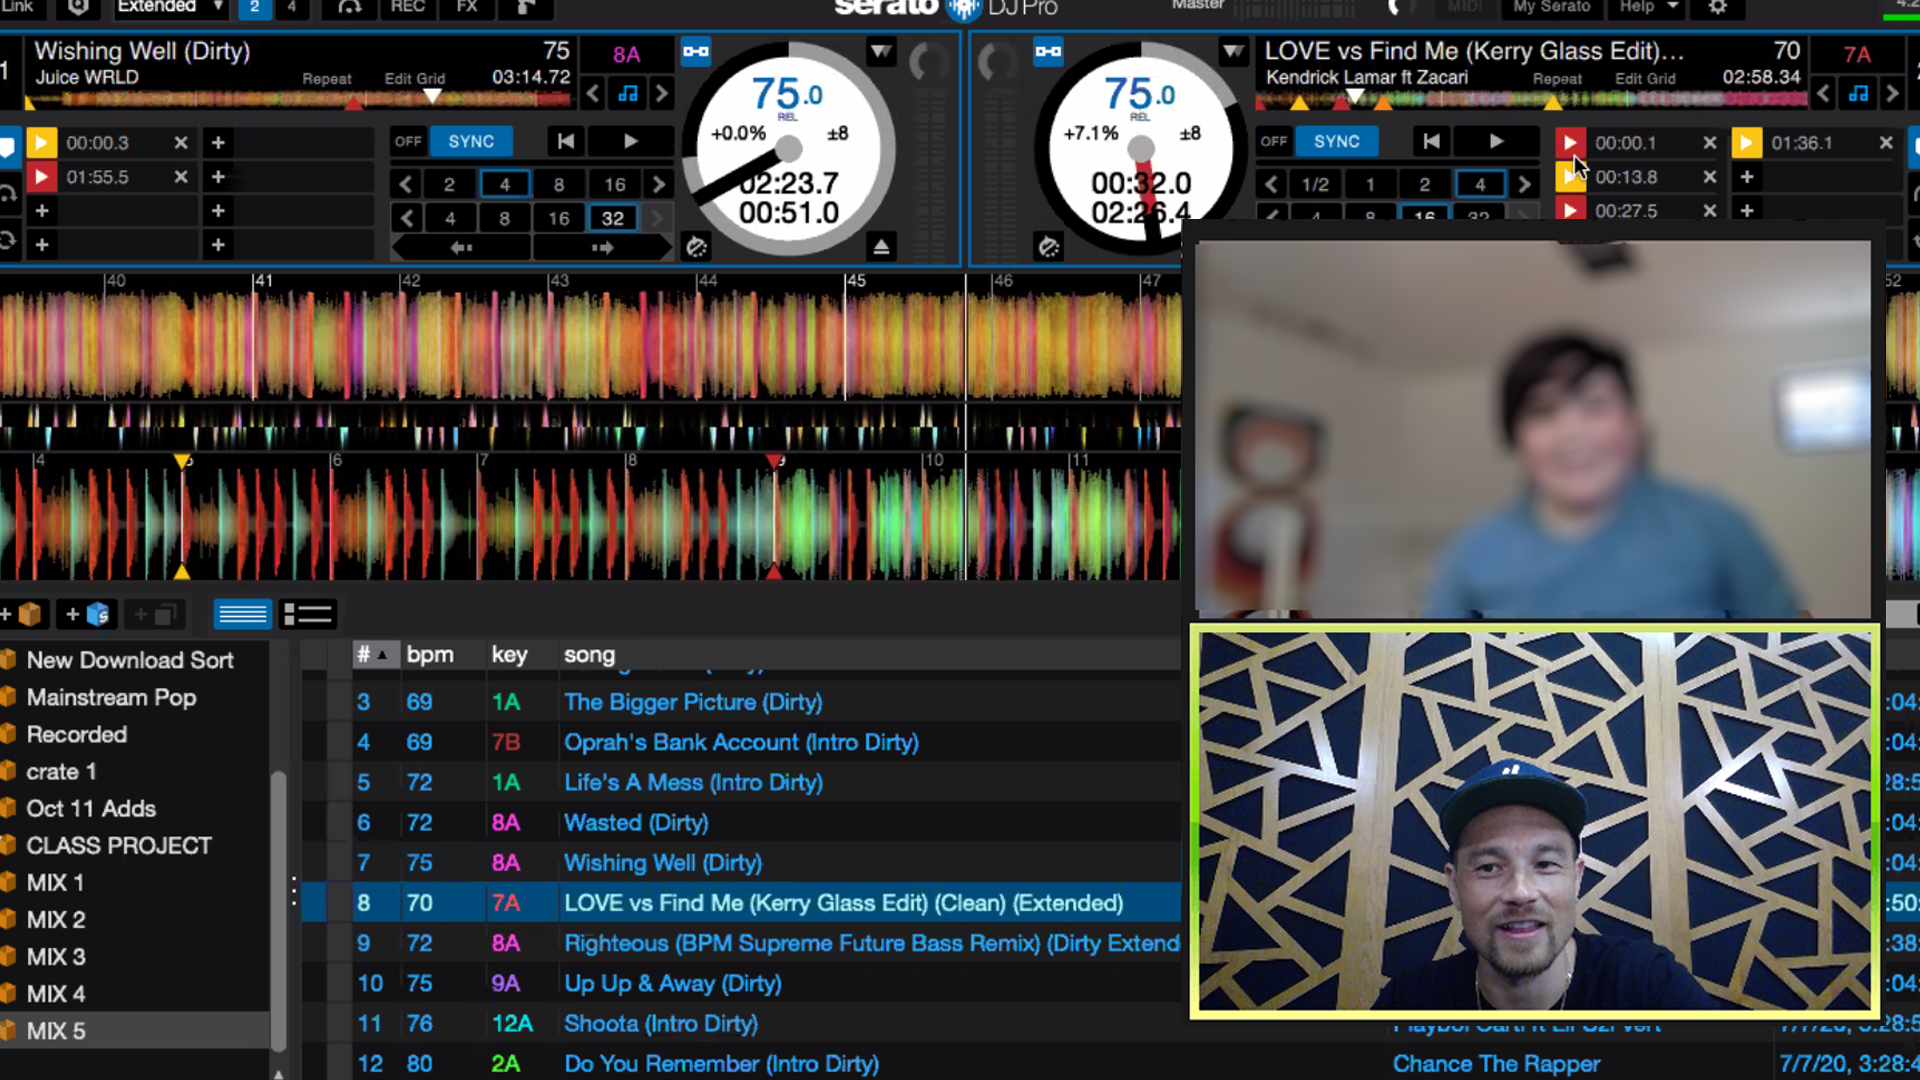Open the REC recording panel
The width and height of the screenshot is (1920, 1080).
coord(407,8)
